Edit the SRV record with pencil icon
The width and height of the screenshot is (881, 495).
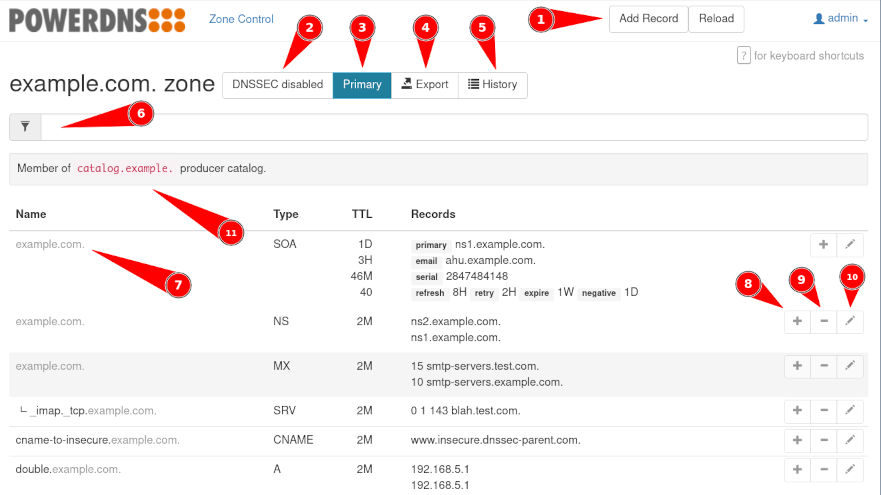(850, 410)
